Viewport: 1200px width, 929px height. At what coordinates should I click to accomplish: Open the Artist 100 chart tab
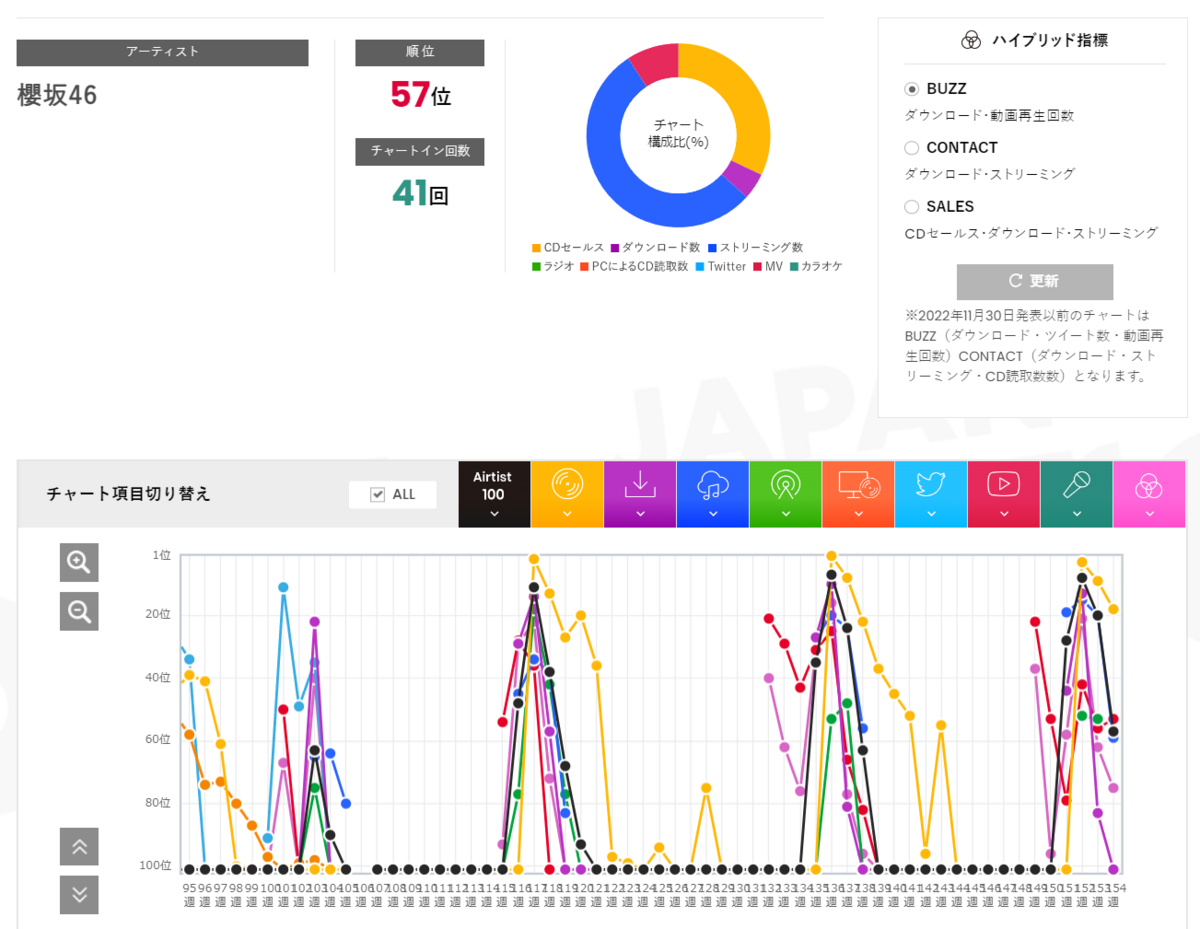494,494
